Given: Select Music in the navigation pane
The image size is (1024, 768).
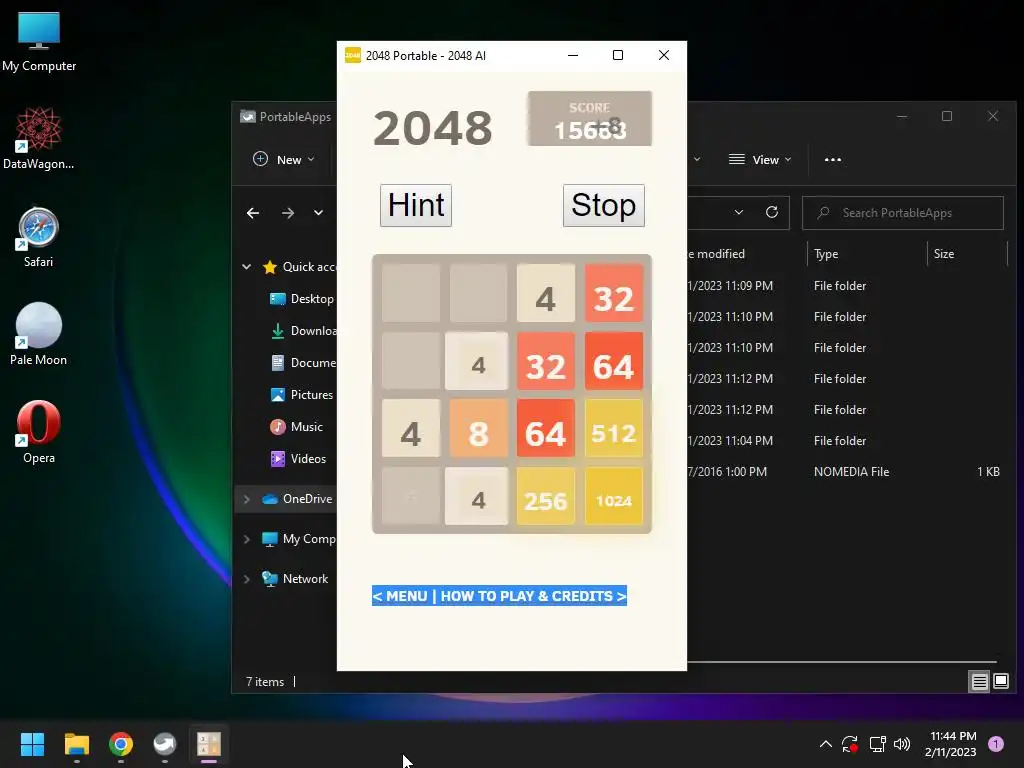Looking at the screenshot, I should (296, 426).
